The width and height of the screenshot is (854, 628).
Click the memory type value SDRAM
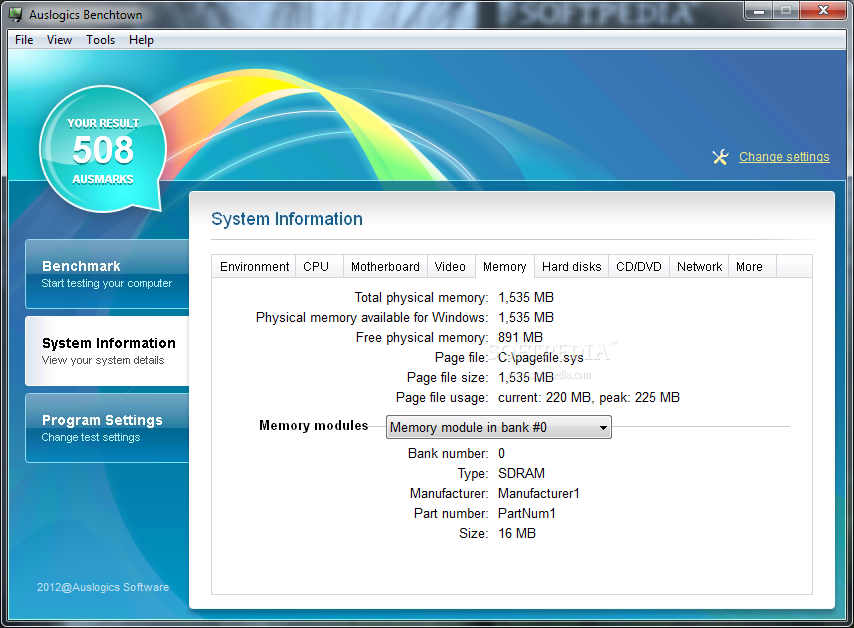point(521,473)
